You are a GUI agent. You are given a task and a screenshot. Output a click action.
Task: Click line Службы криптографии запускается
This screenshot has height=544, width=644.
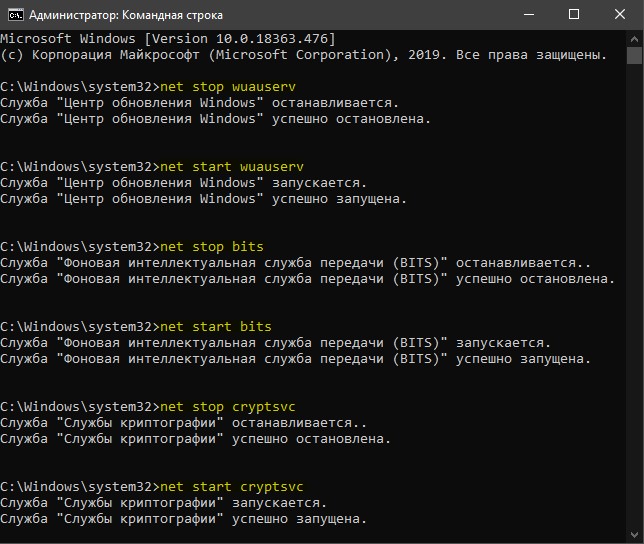click(x=163, y=503)
